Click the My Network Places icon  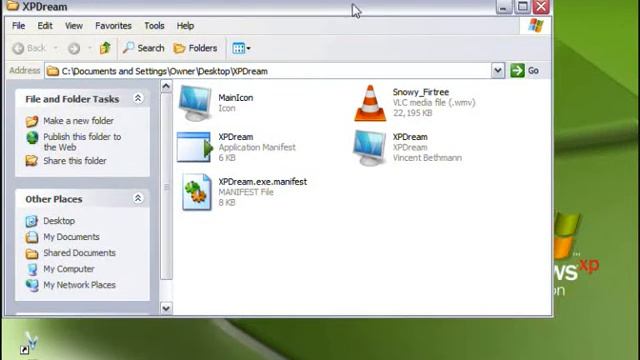(x=32, y=285)
